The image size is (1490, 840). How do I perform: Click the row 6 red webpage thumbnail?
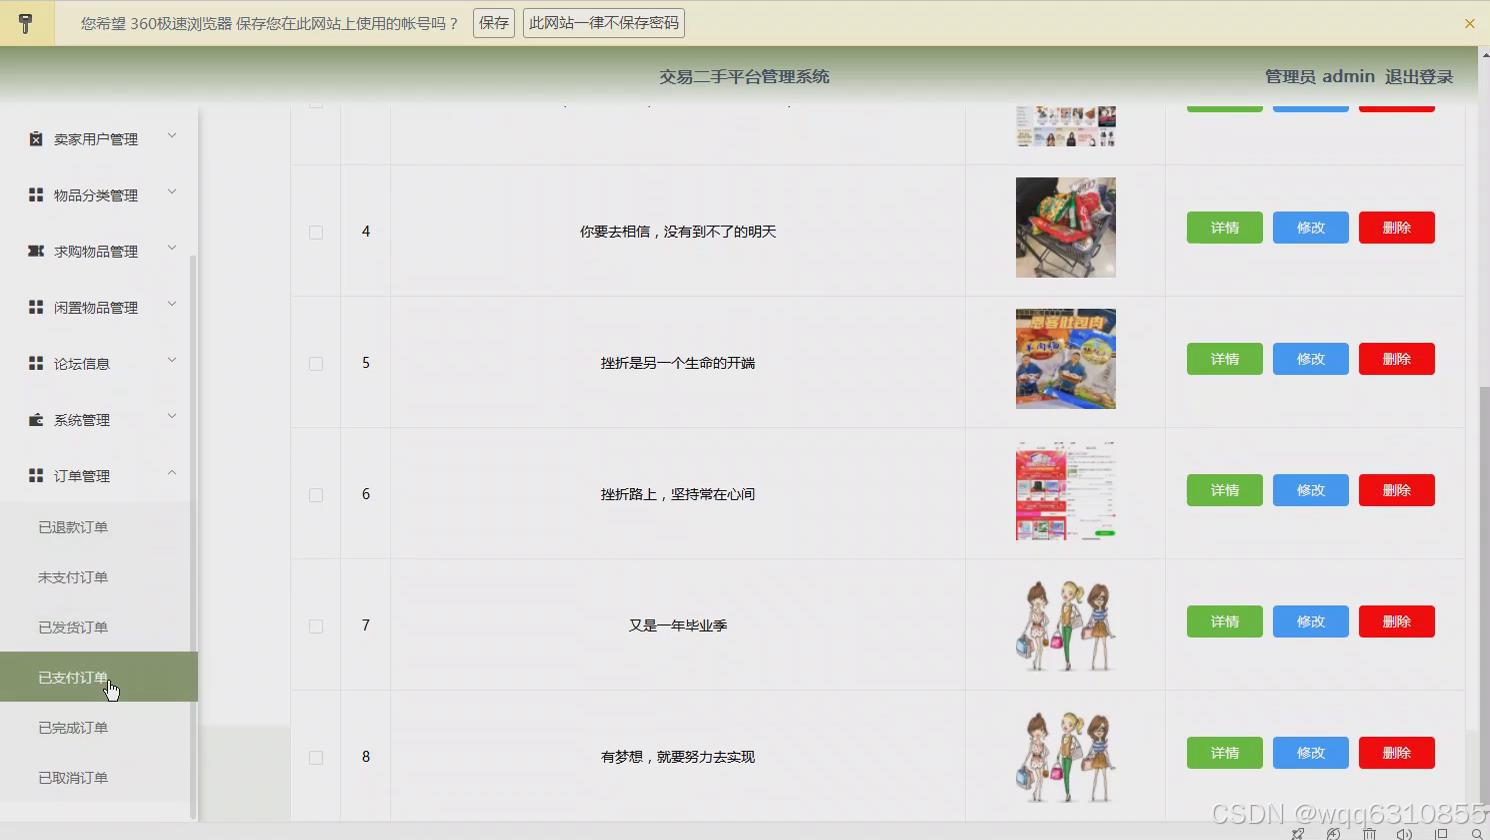(x=1066, y=490)
